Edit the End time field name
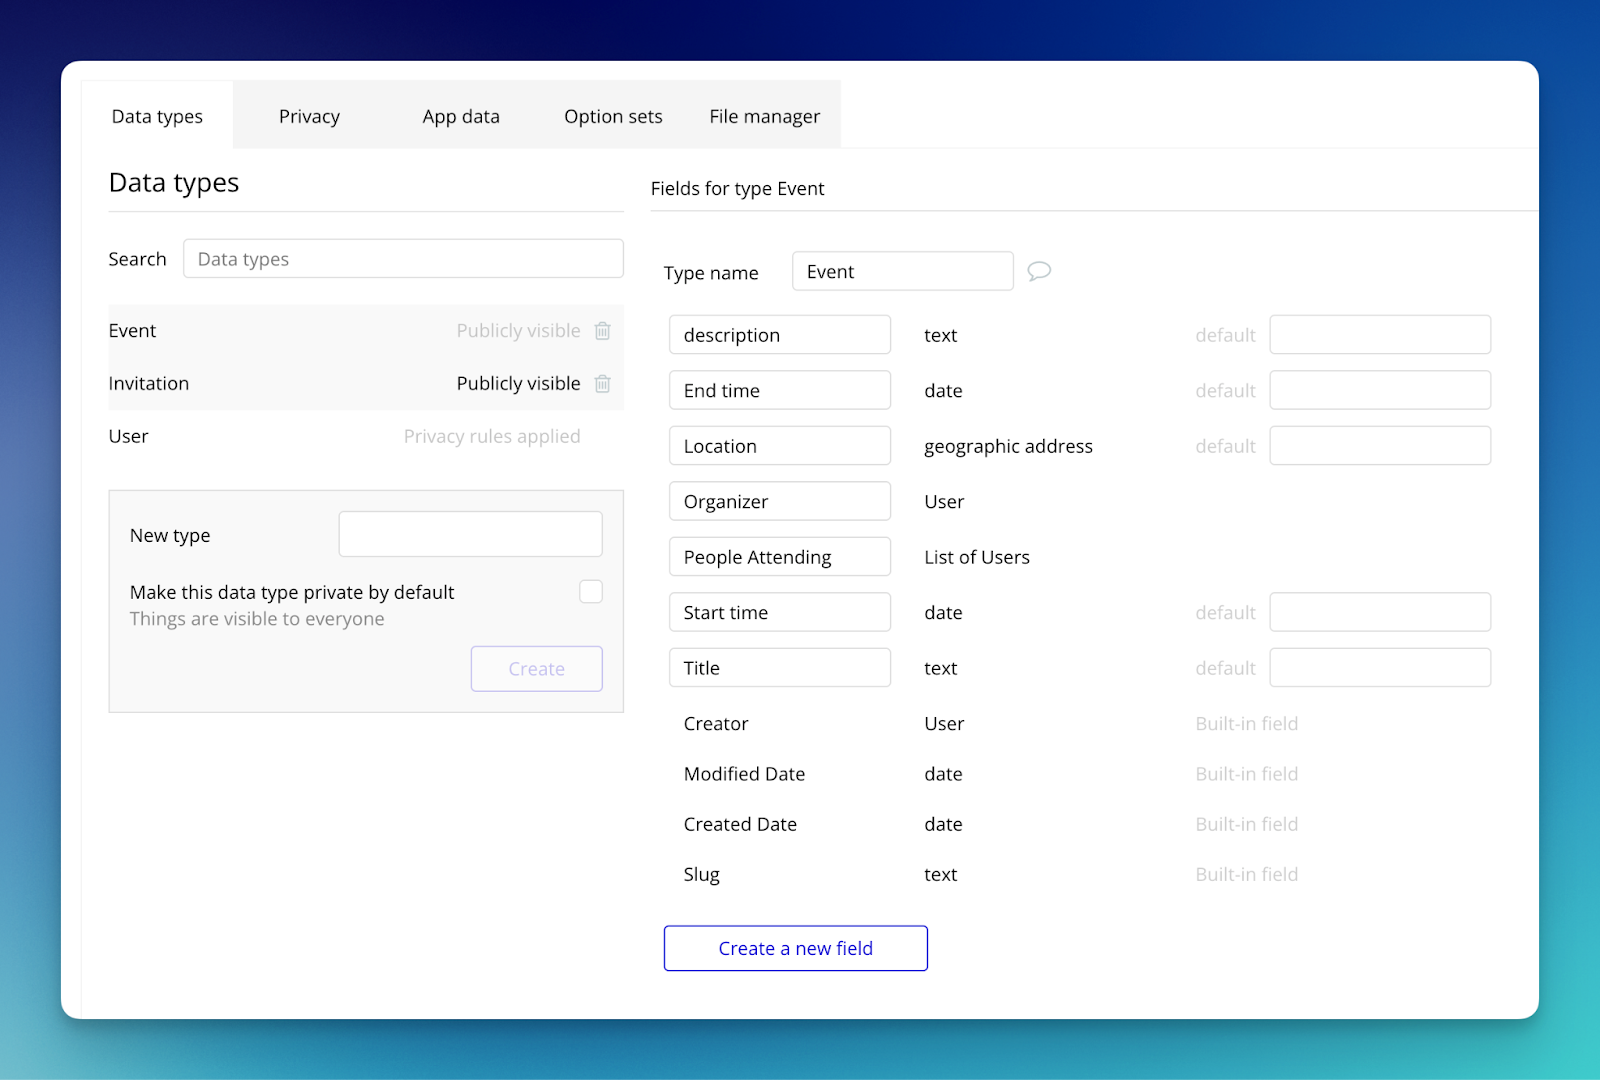Screen dimensions: 1600x1080 click(x=780, y=390)
